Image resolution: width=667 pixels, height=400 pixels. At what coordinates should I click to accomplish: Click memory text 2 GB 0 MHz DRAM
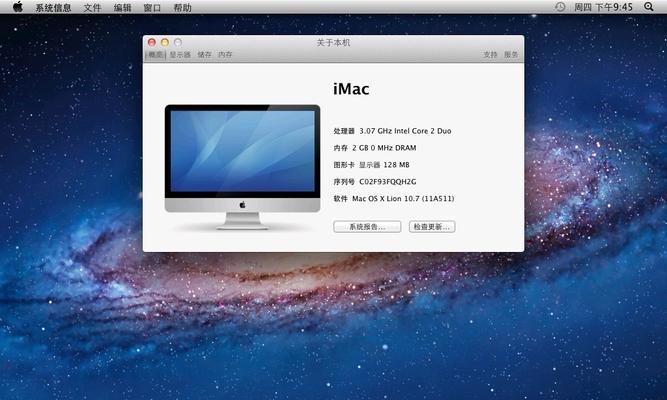384,148
